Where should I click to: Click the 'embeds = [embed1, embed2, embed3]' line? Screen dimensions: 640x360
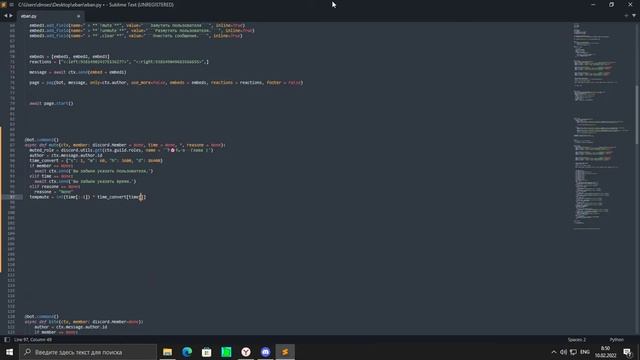click(x=69, y=56)
